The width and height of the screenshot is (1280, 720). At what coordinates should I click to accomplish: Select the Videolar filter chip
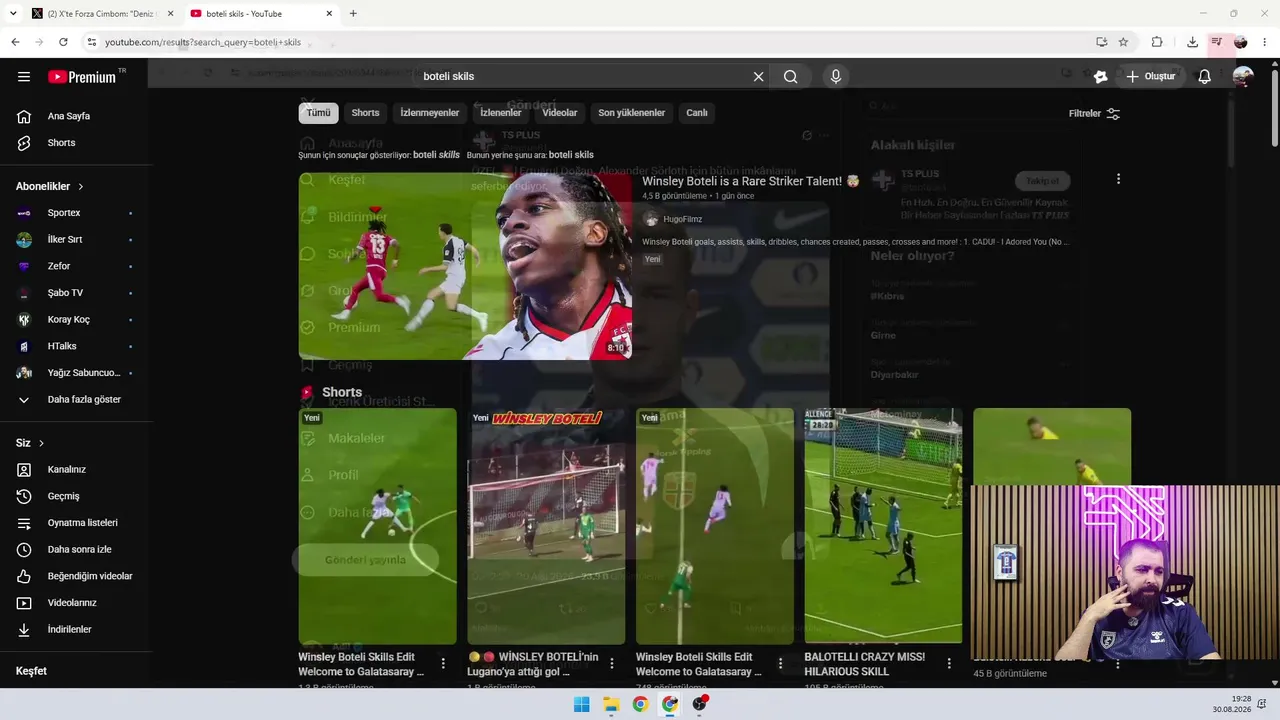(560, 113)
